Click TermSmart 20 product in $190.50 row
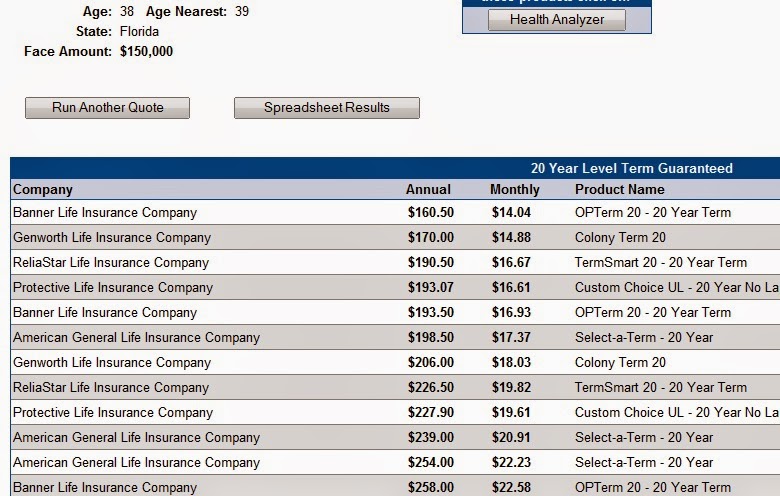 click(661, 262)
